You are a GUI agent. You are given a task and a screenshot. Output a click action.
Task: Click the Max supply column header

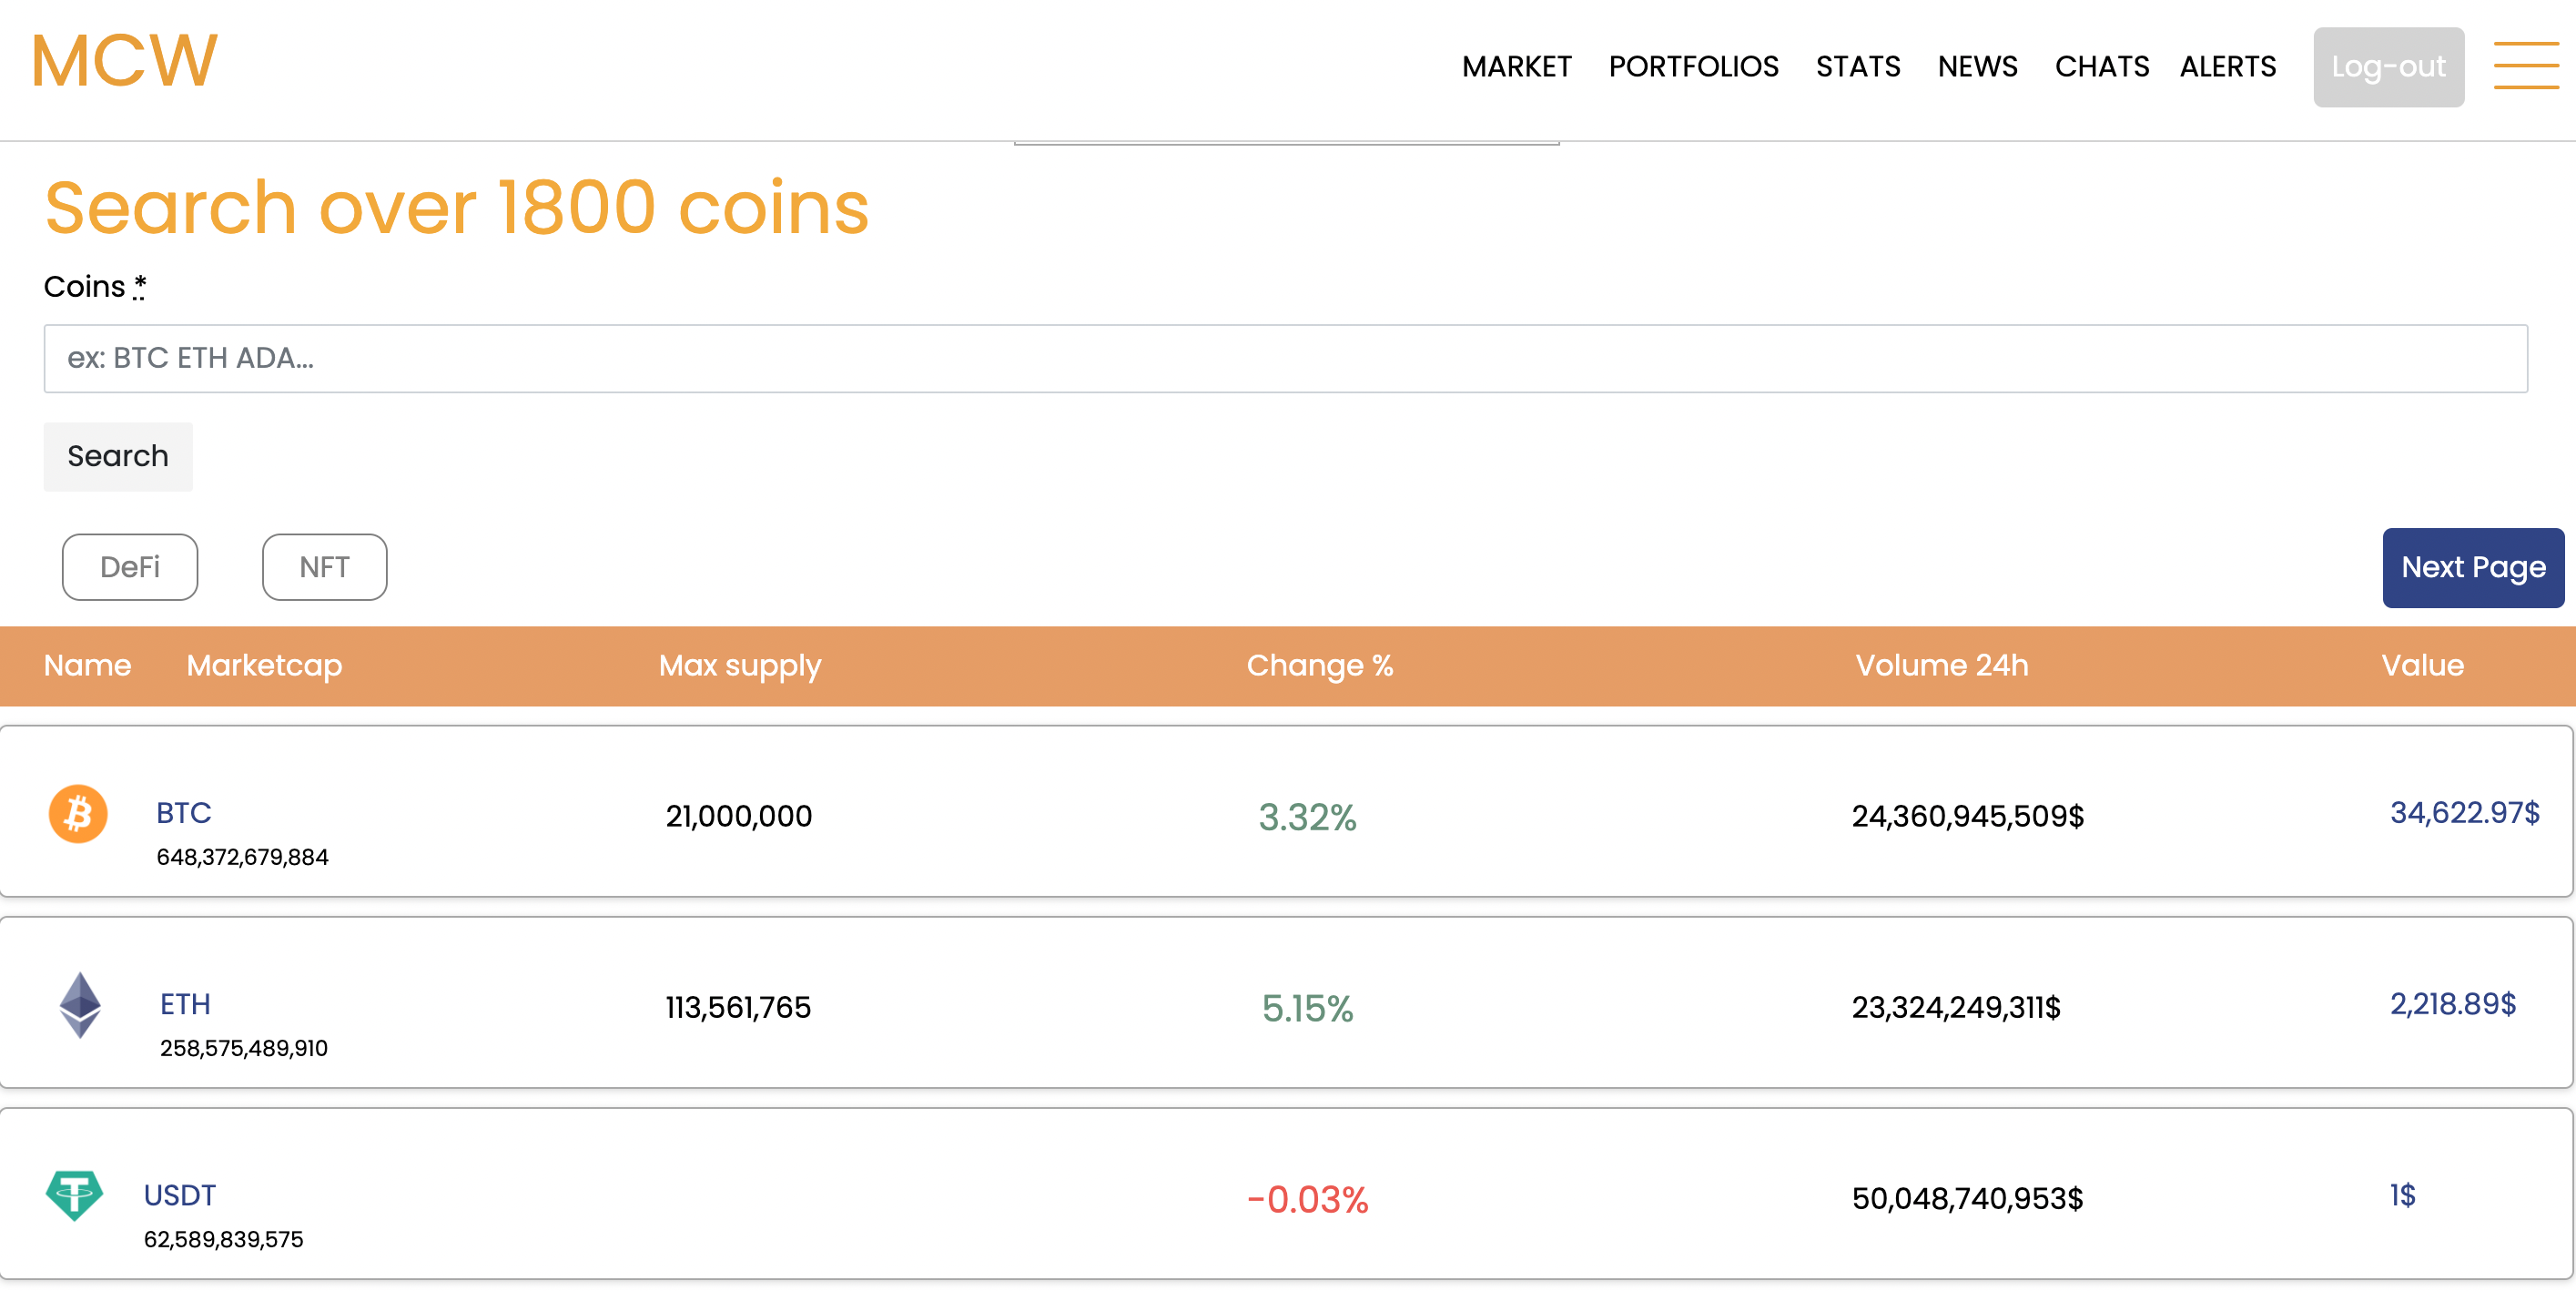tap(740, 667)
